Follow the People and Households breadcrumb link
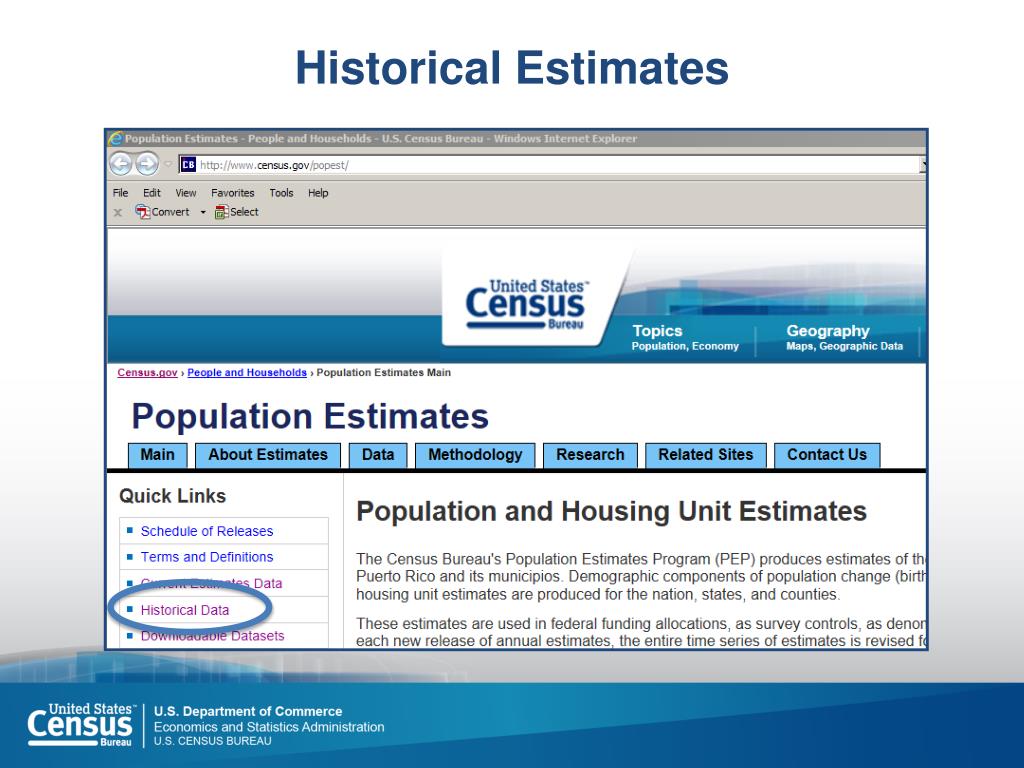The height and width of the screenshot is (768, 1024). (247, 372)
